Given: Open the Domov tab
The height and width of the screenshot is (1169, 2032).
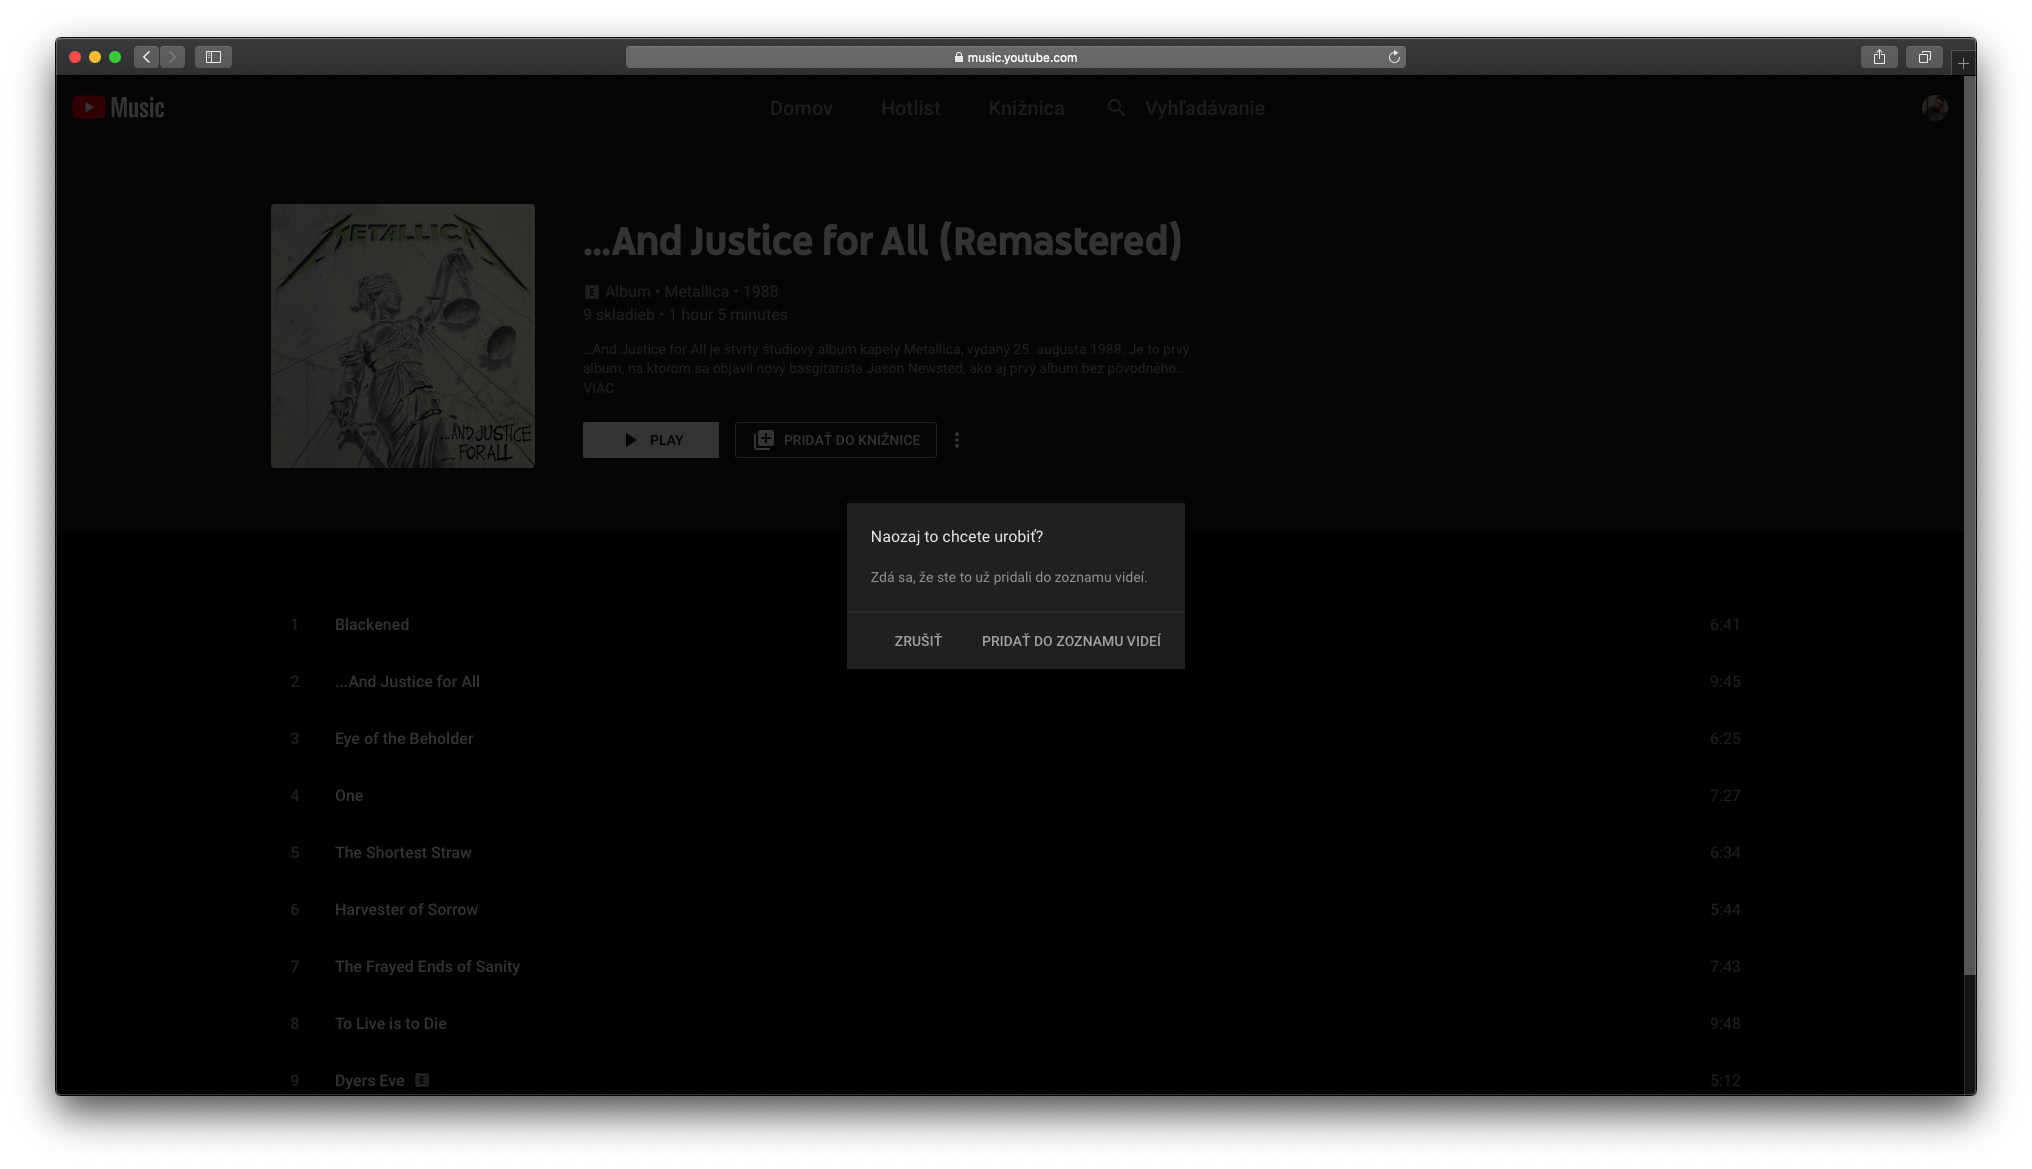Looking at the screenshot, I should 801,108.
